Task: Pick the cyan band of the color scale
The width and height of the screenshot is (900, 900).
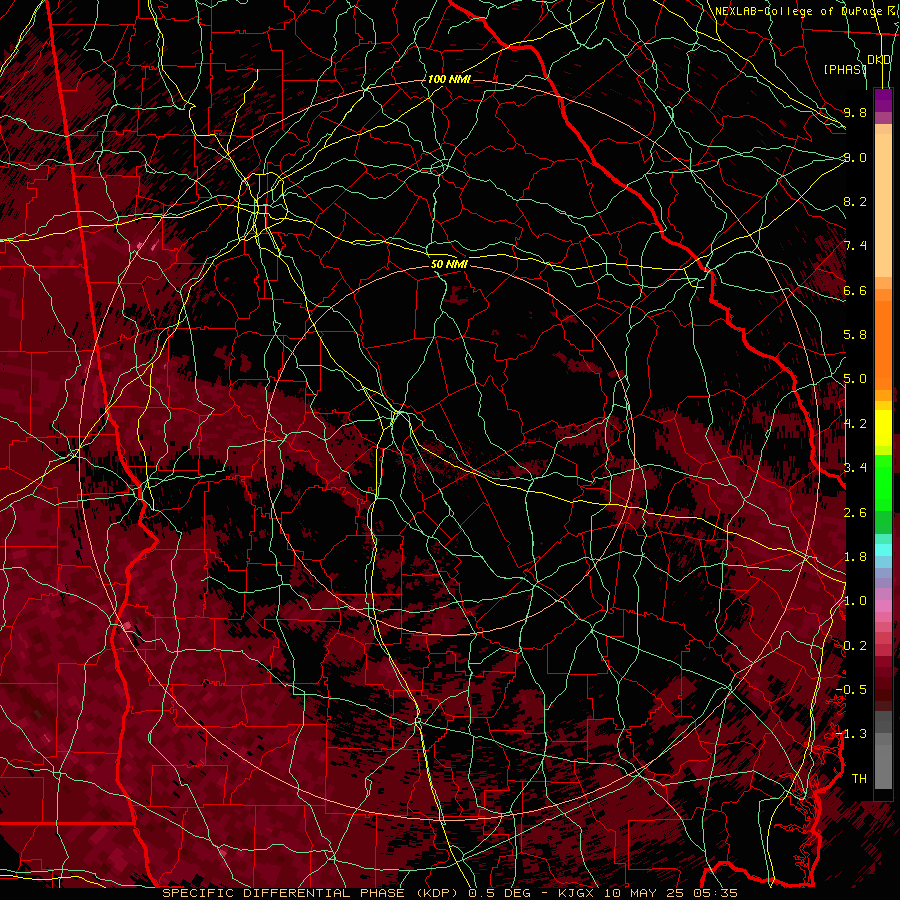Action: pyautogui.click(x=883, y=550)
